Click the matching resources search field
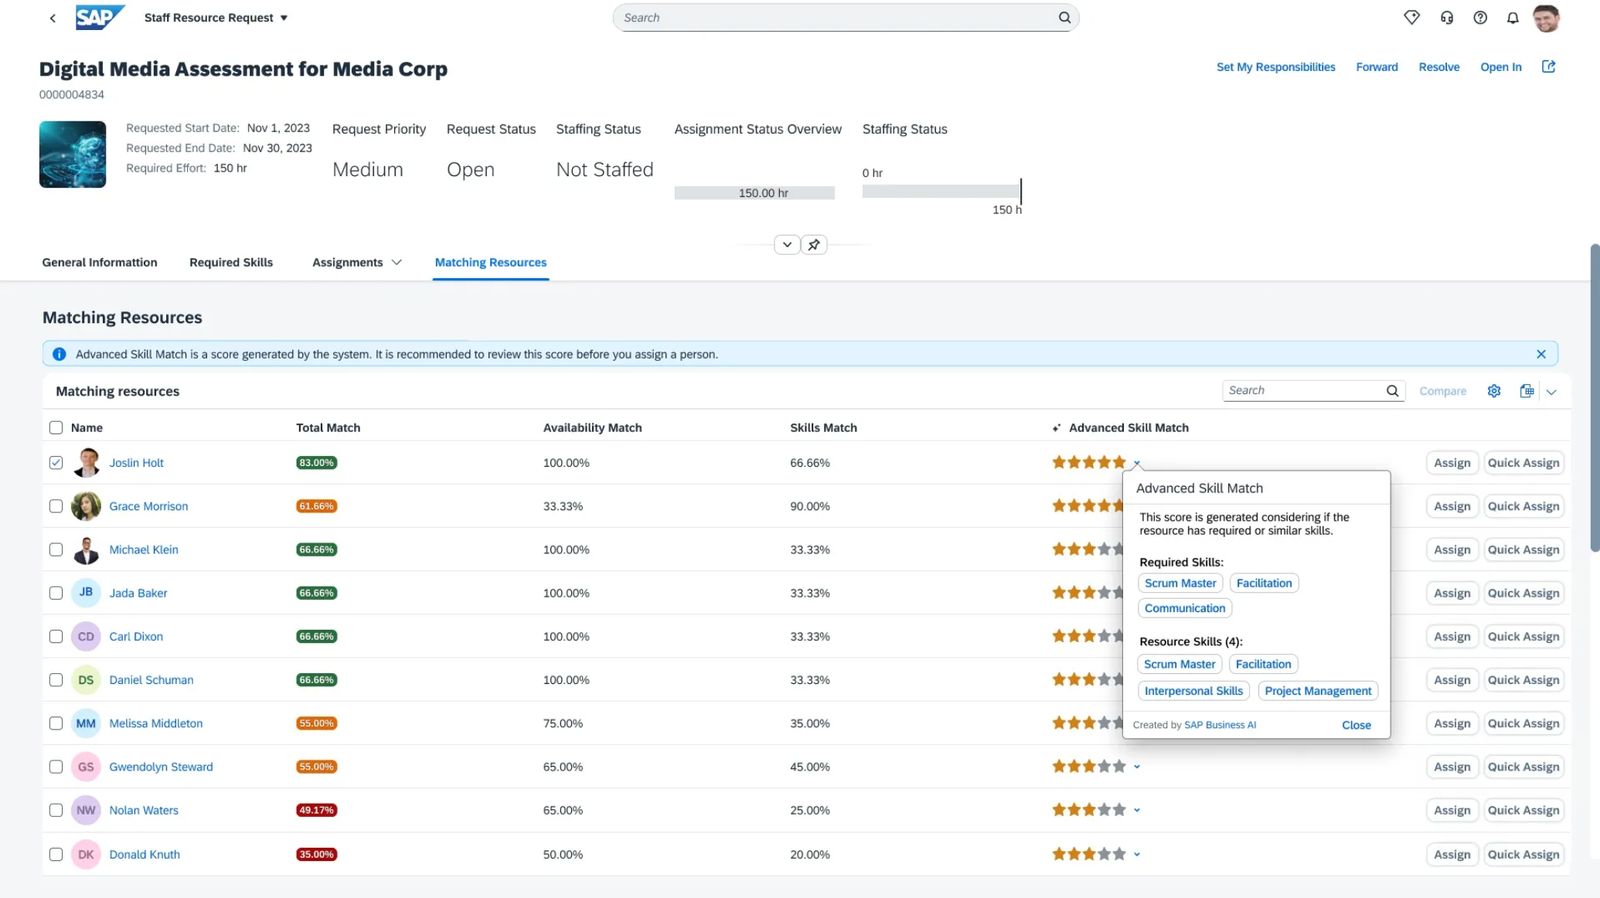The image size is (1600, 898). 1302,391
